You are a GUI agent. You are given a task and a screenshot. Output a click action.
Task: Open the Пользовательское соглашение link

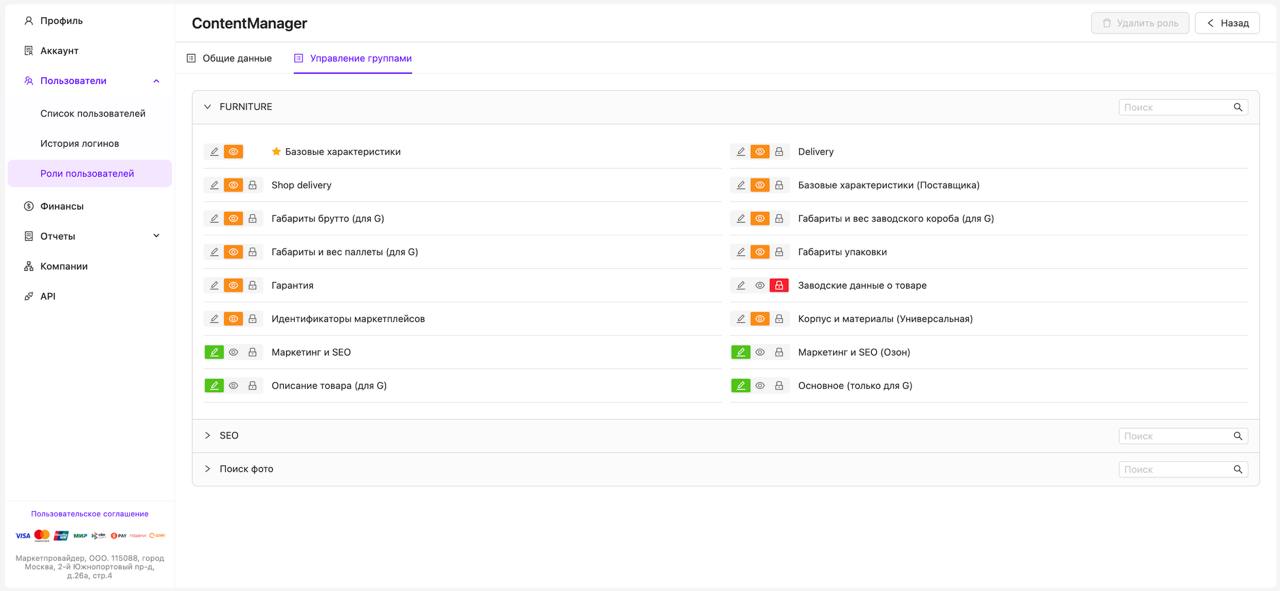click(x=90, y=514)
